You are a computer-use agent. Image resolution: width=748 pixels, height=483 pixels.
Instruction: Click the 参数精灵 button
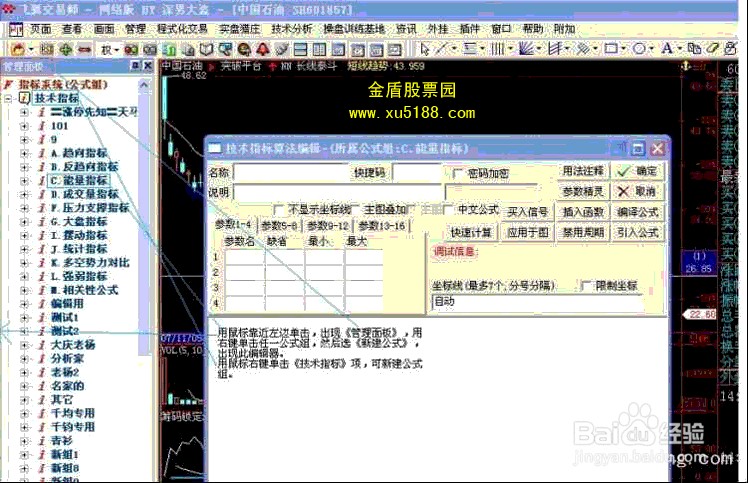tap(583, 192)
